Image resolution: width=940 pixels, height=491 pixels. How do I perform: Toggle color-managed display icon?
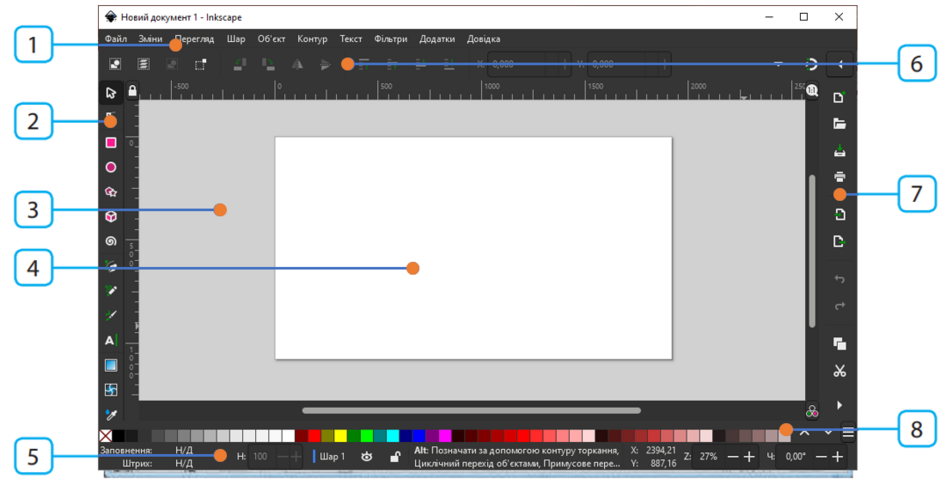[812, 412]
